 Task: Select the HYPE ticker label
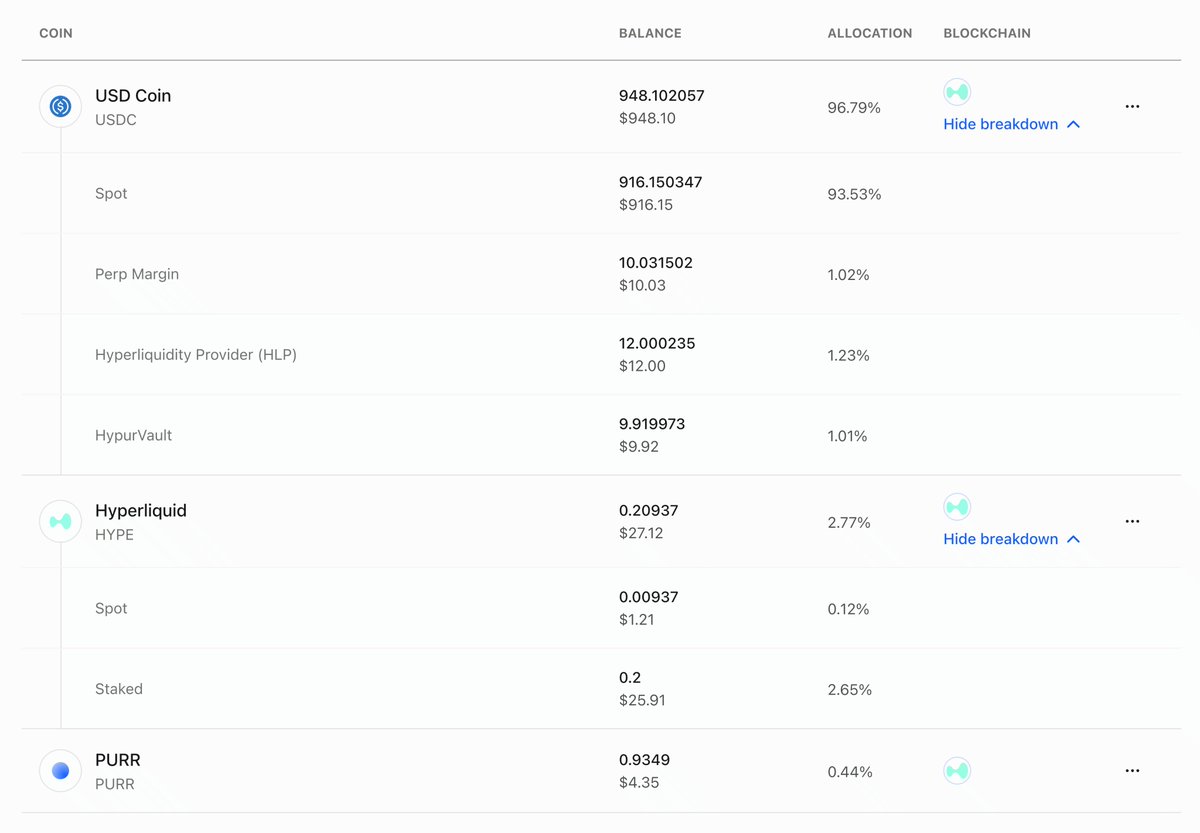point(114,535)
